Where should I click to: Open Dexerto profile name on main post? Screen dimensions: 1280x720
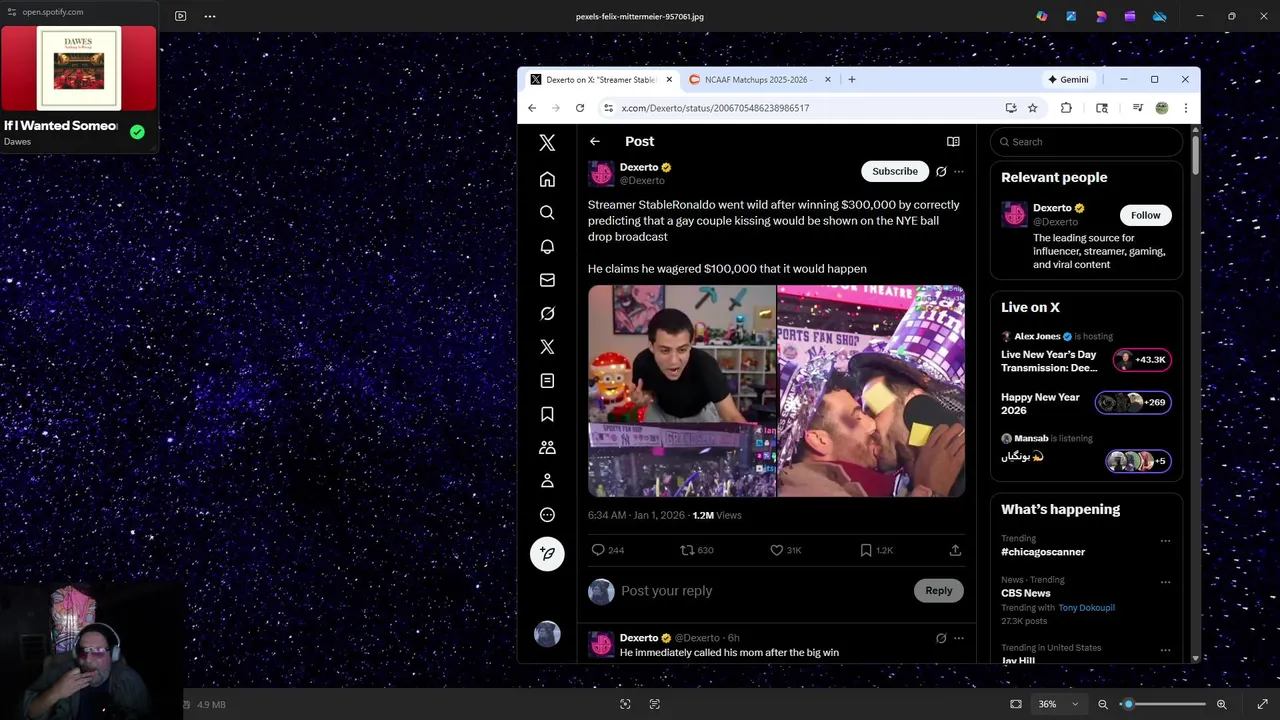point(639,167)
